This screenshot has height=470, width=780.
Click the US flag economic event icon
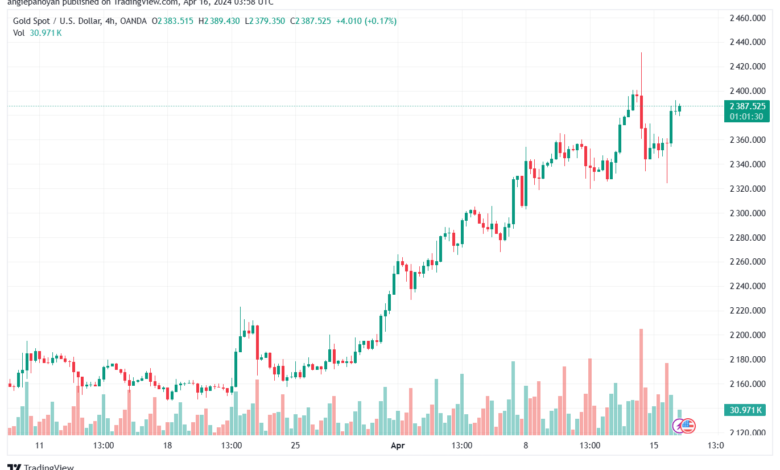pyautogui.click(x=688, y=425)
